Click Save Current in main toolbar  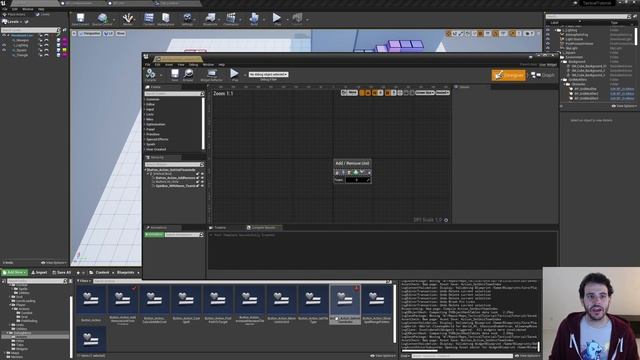[x=80, y=19]
